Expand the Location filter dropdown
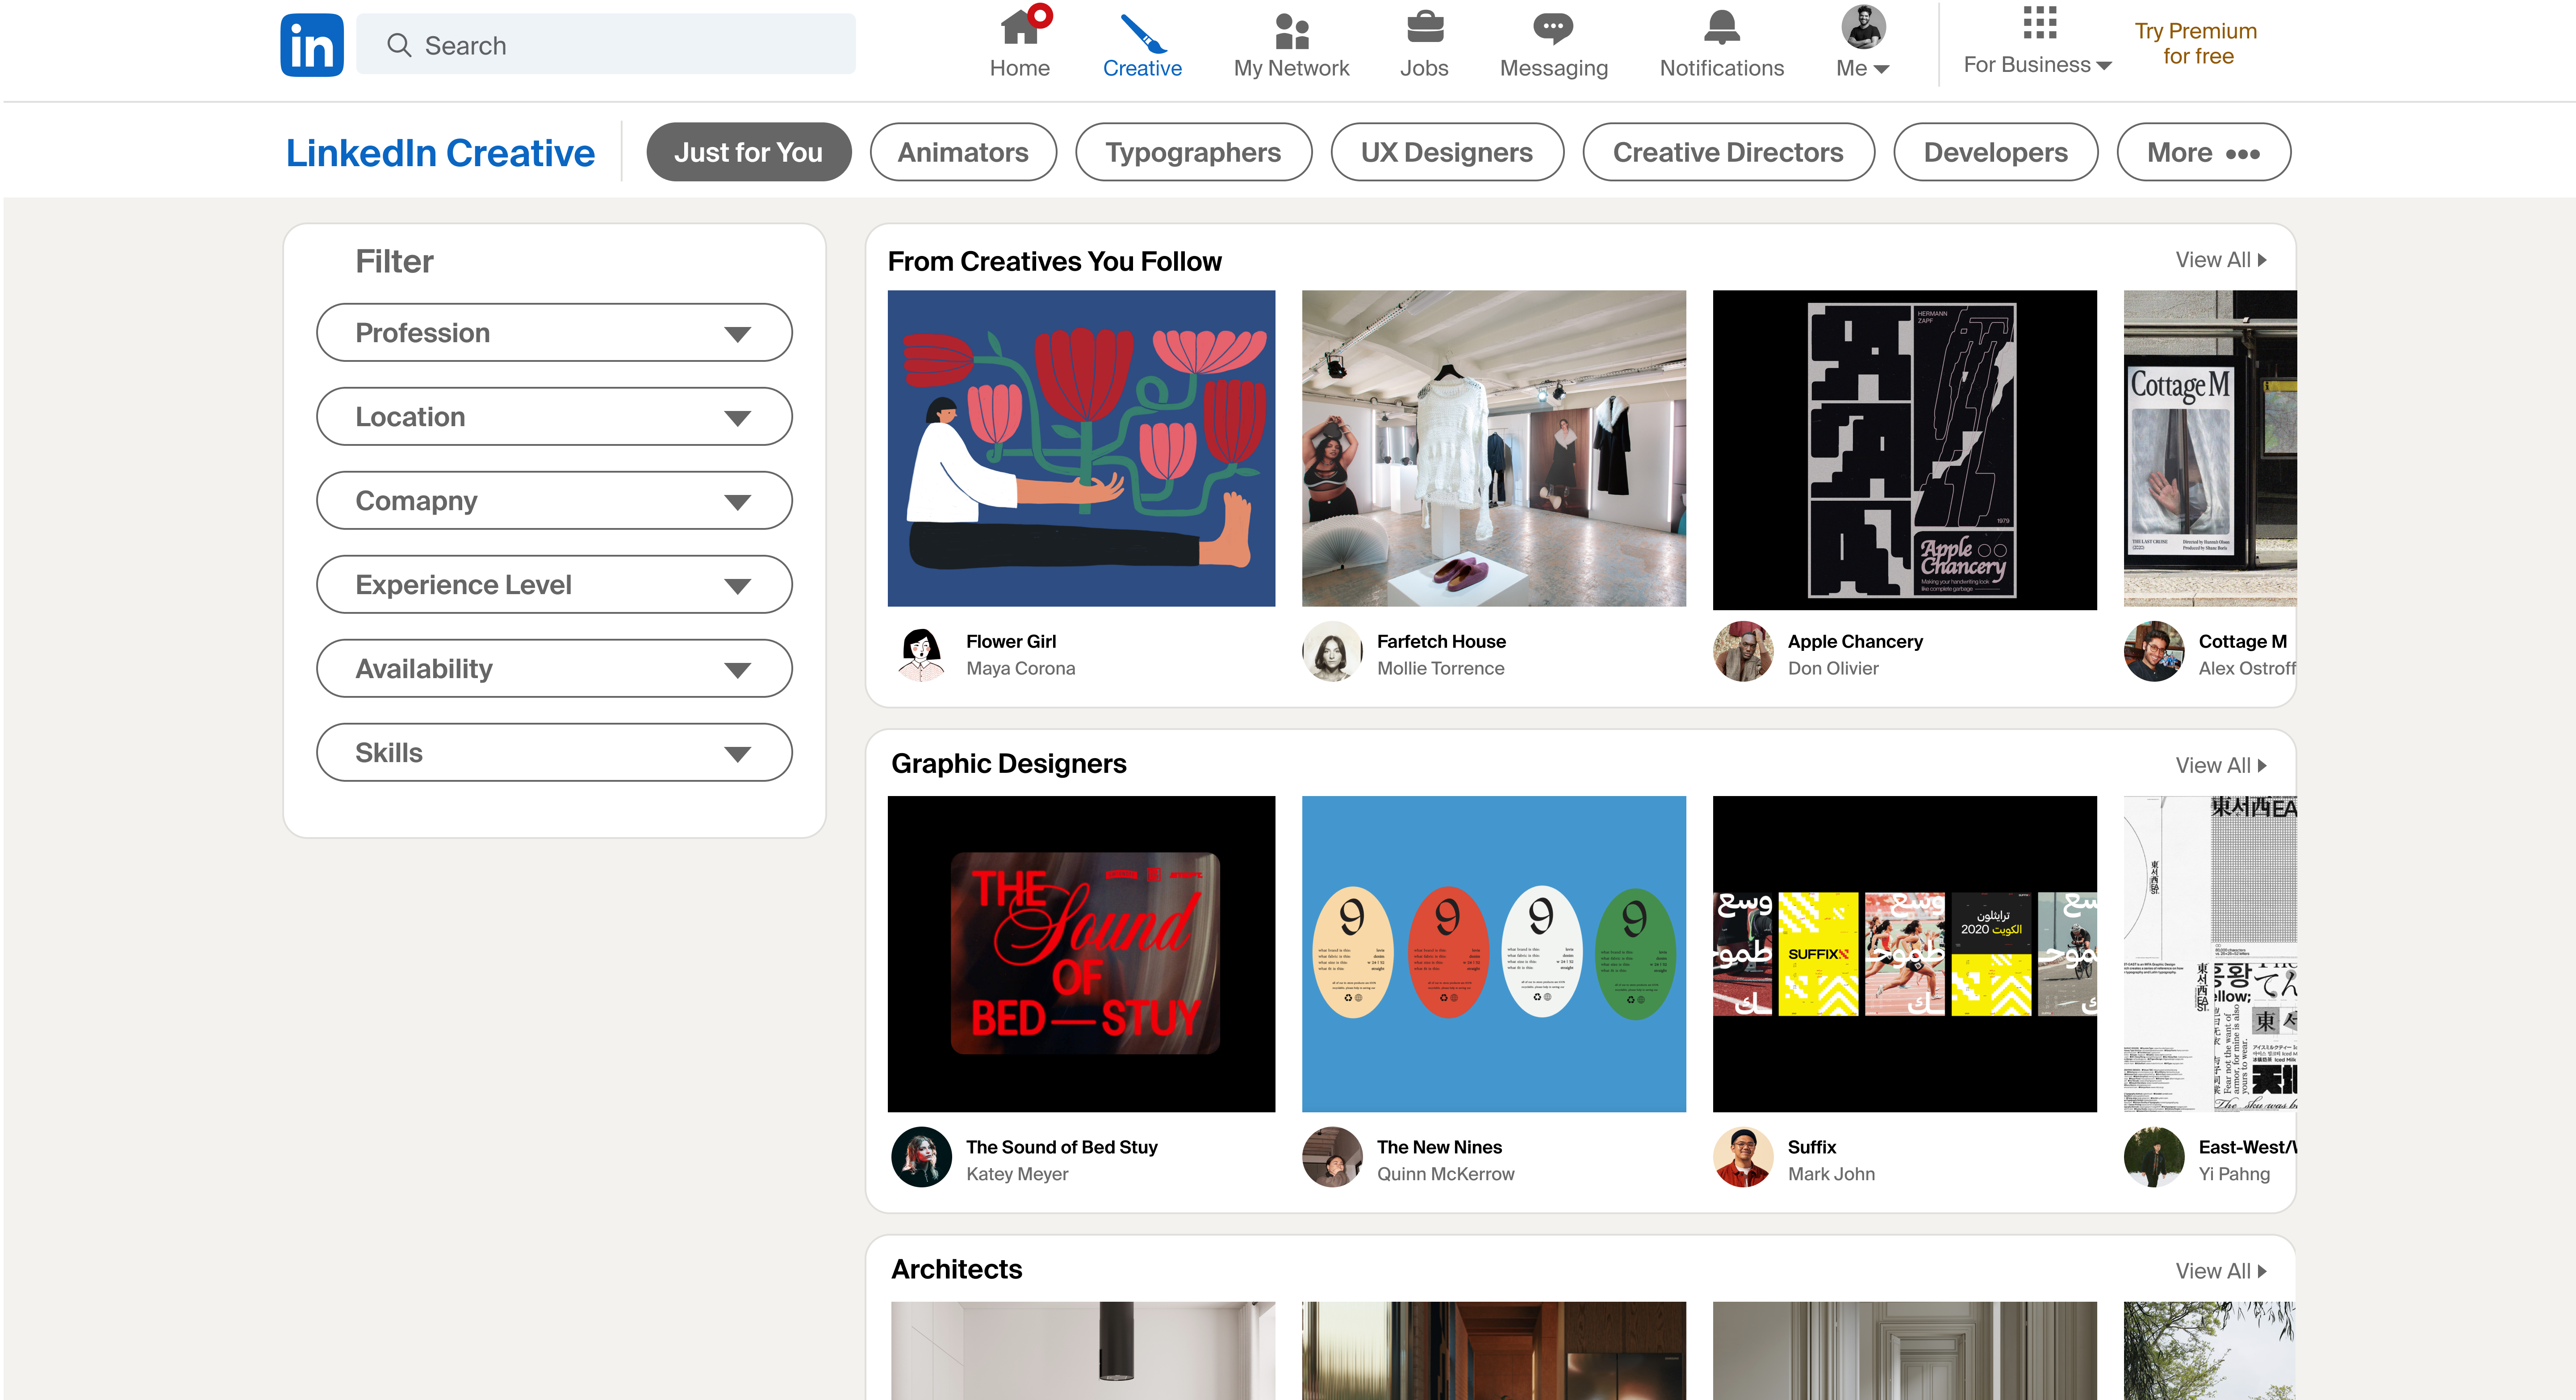This screenshot has height=1400, width=2576. pos(554,417)
